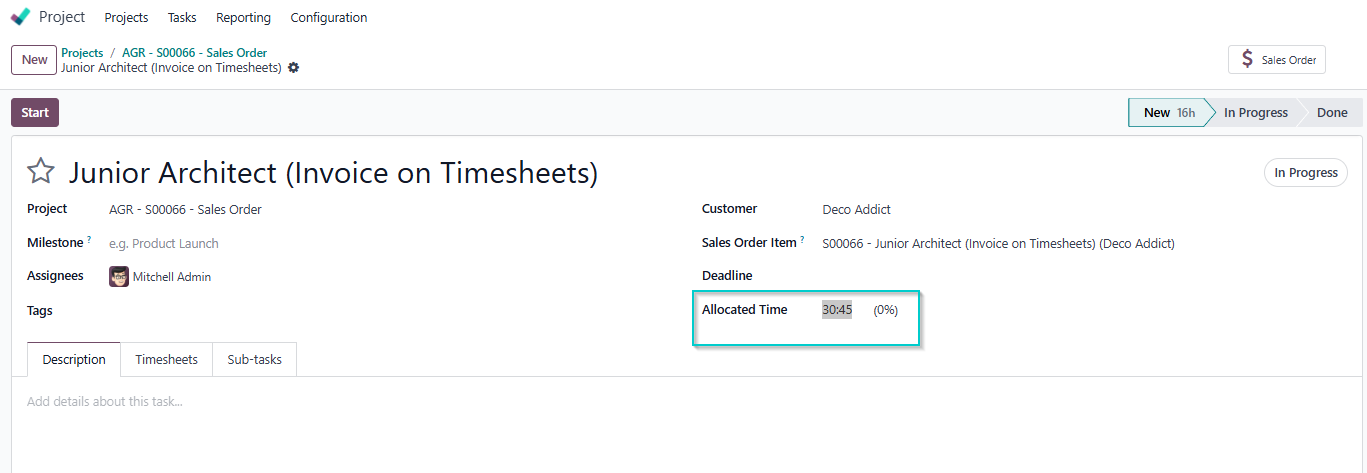Click the Project app logo icon

(20, 17)
